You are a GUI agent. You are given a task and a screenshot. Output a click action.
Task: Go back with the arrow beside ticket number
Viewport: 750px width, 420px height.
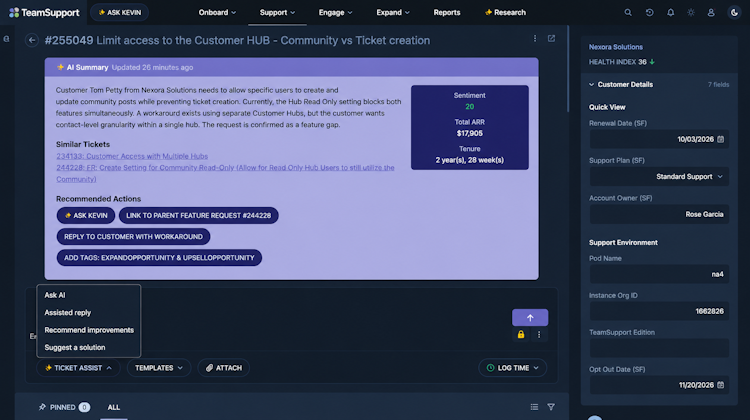(32, 40)
